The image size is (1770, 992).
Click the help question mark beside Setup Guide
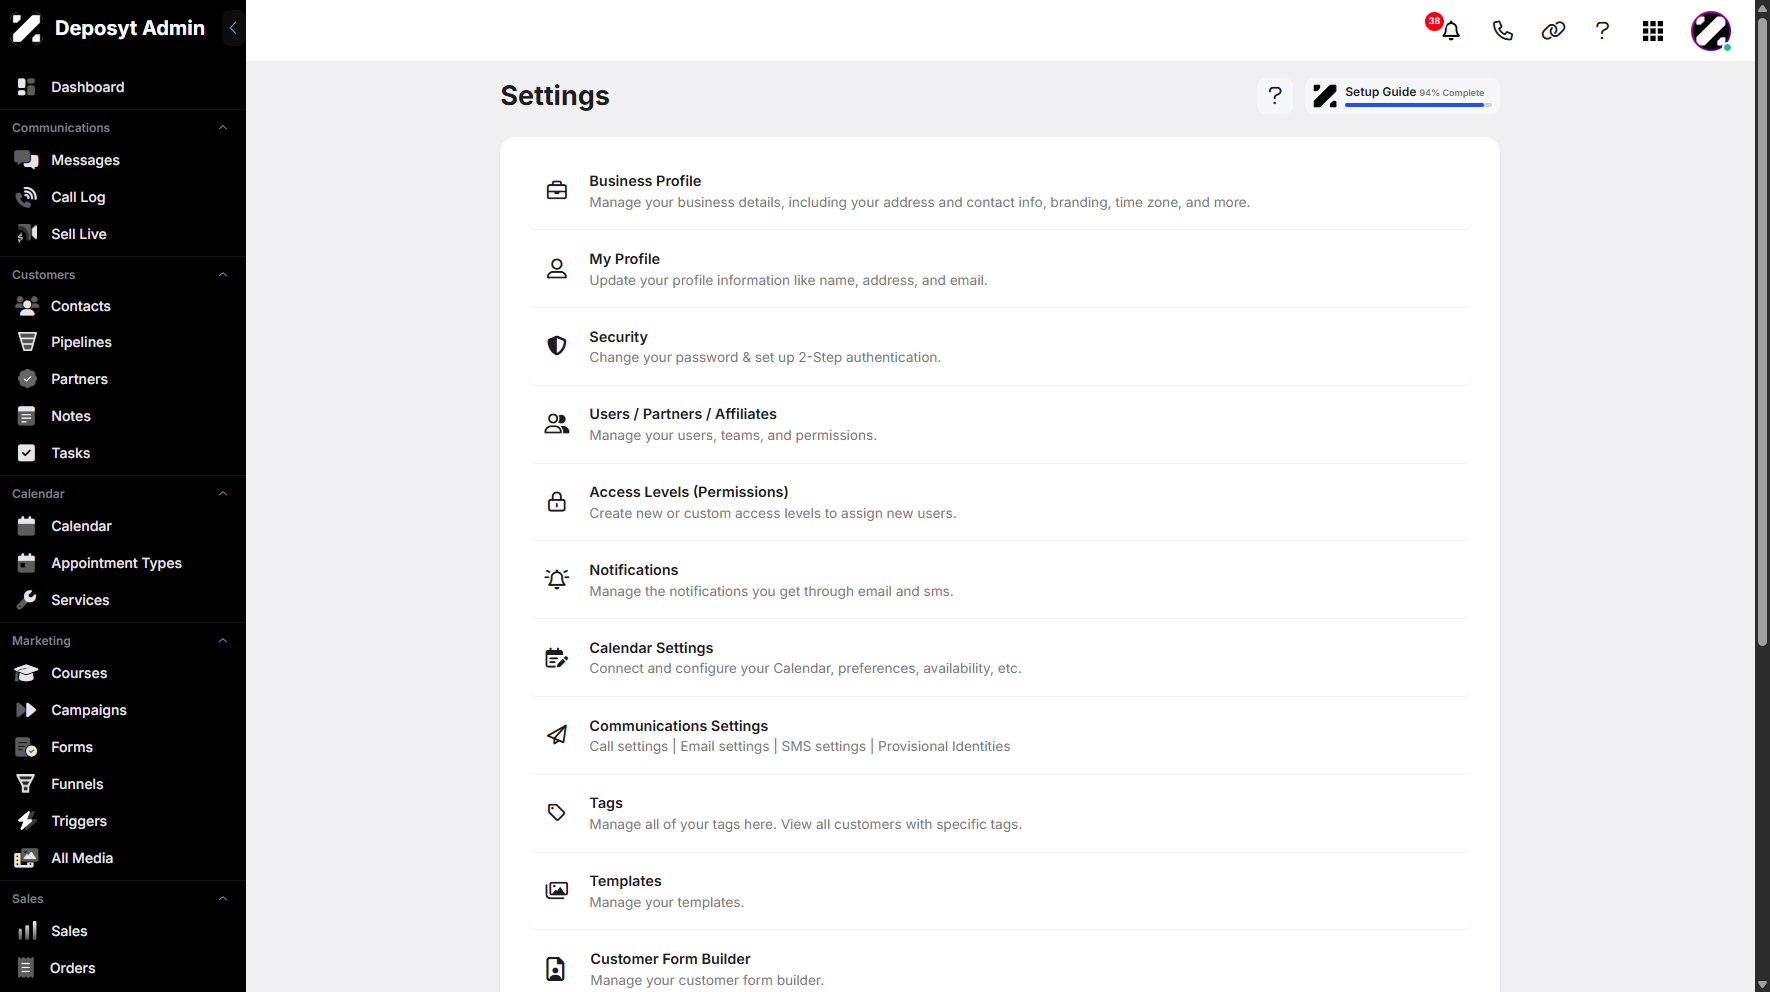(1275, 95)
